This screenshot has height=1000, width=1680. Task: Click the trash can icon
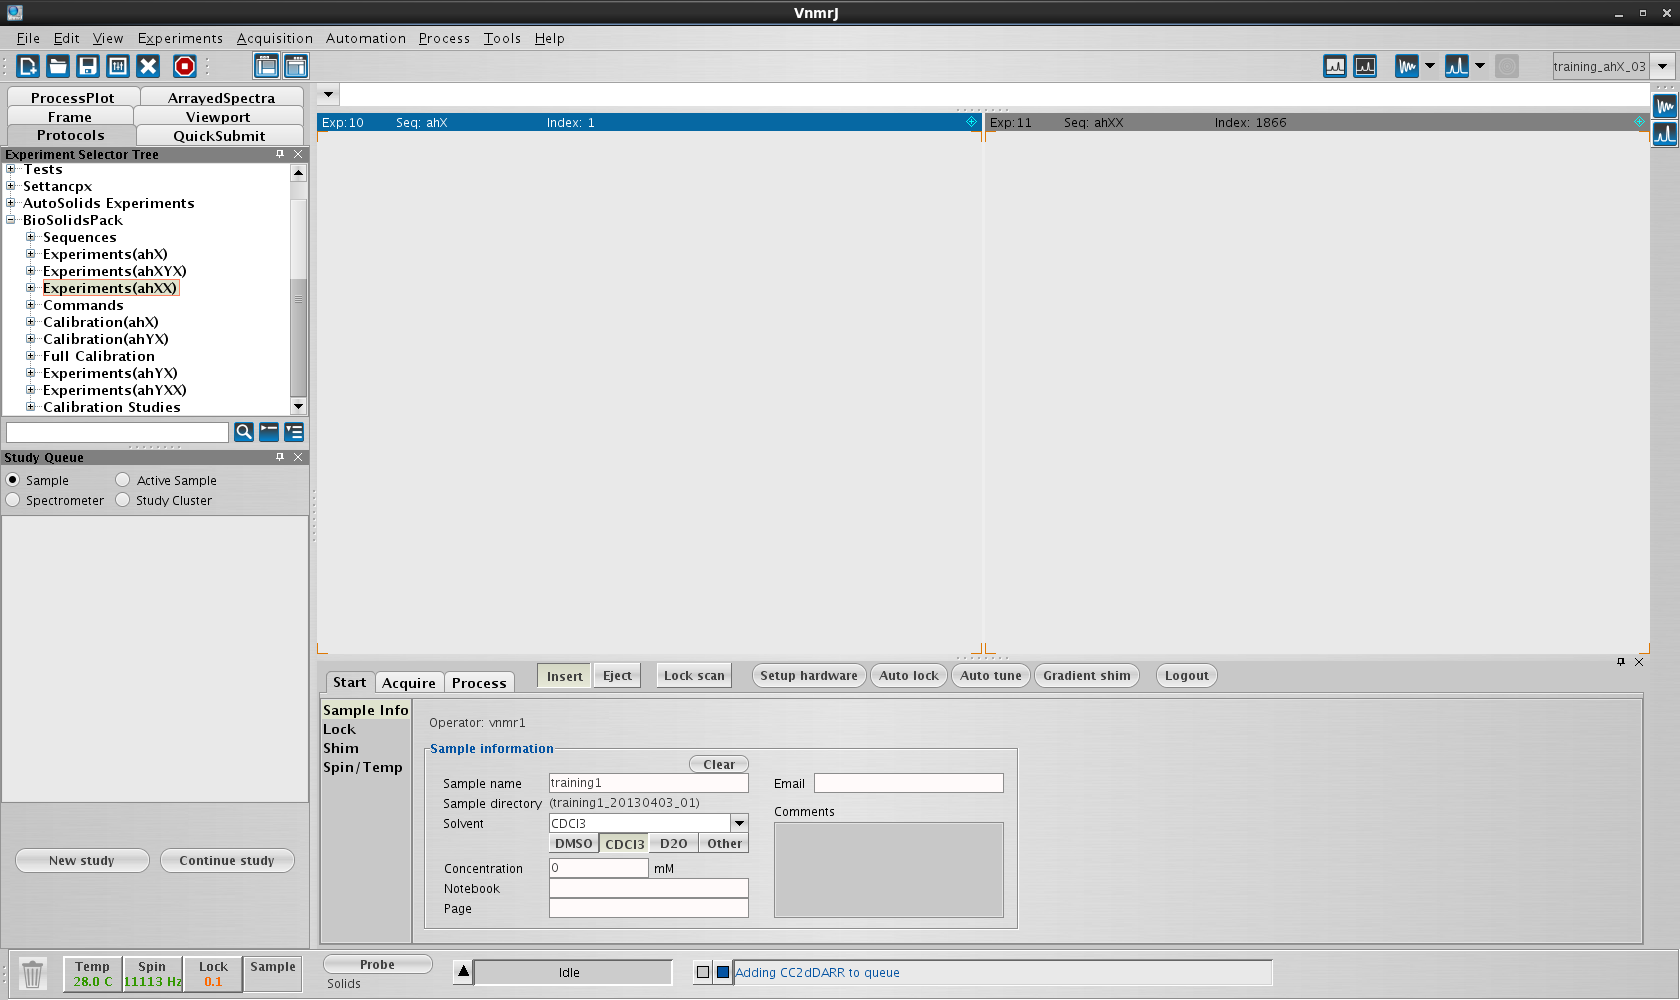32,973
